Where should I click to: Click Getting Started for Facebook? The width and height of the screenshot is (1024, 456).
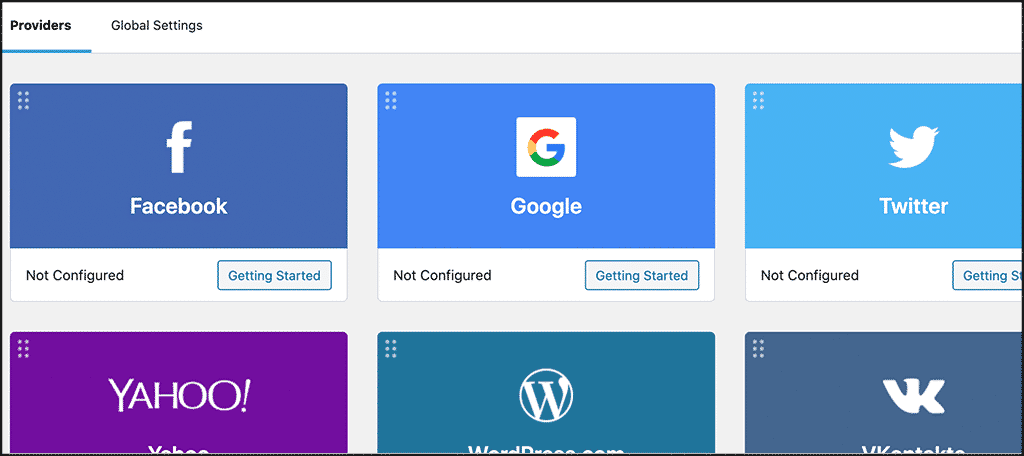274,275
